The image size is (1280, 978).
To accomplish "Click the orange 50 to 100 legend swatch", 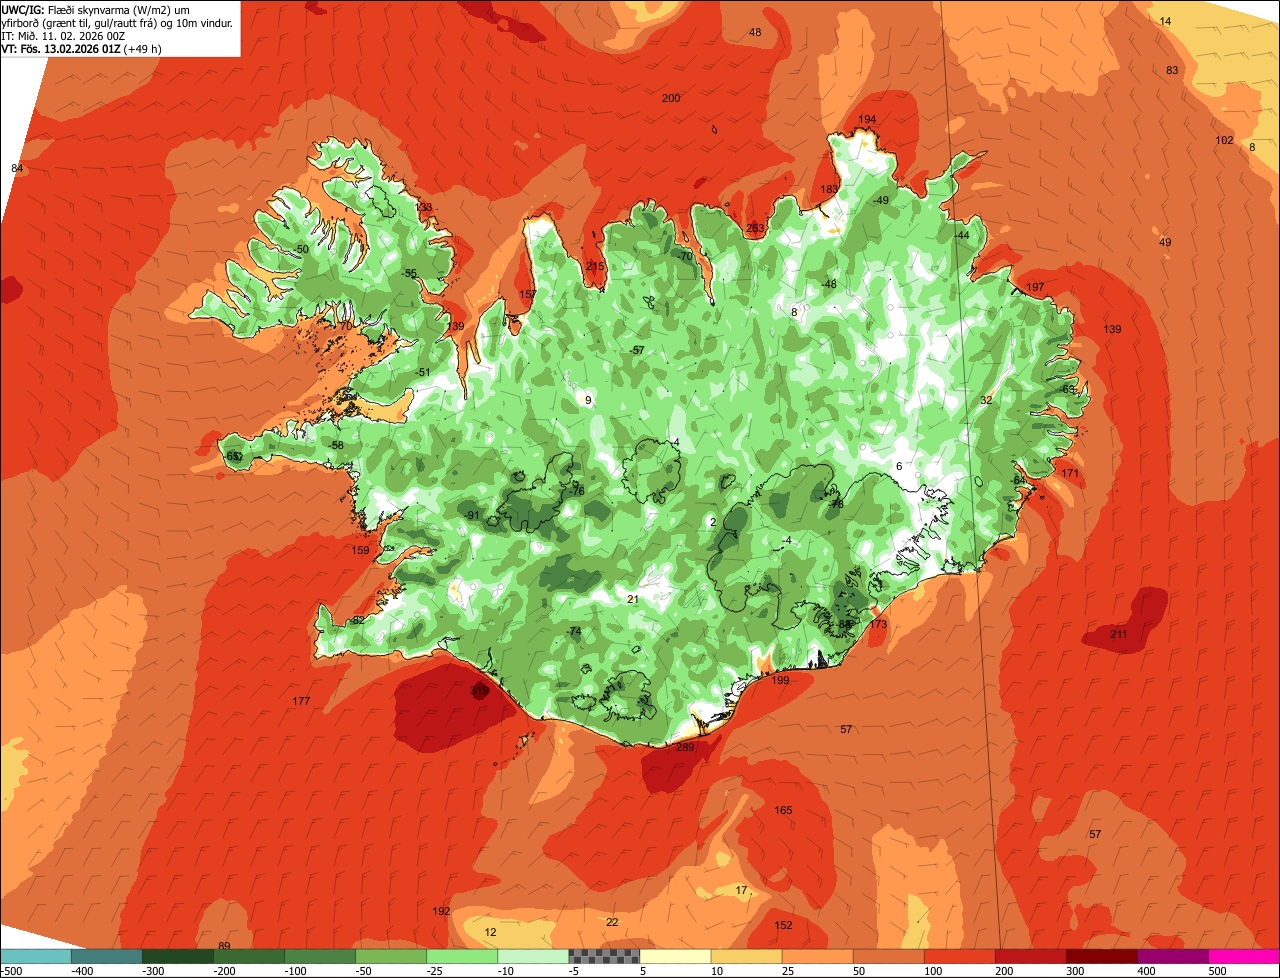I will [x=888, y=956].
